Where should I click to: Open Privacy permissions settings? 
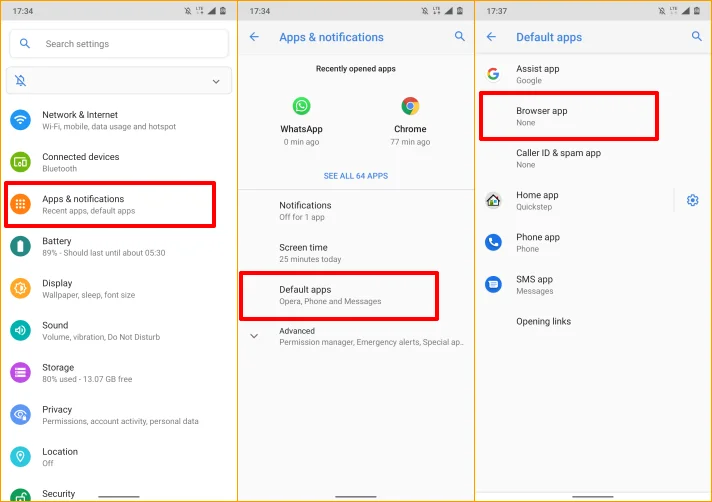(119, 415)
